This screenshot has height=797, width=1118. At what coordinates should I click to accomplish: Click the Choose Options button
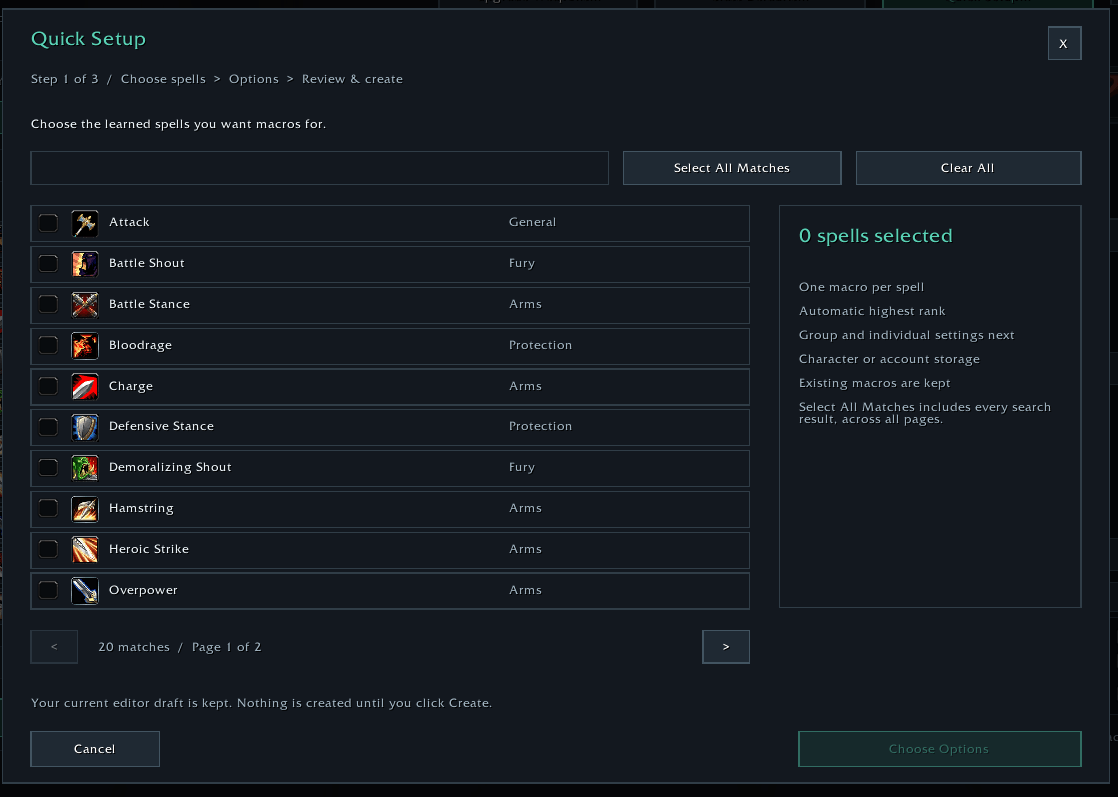click(x=940, y=749)
